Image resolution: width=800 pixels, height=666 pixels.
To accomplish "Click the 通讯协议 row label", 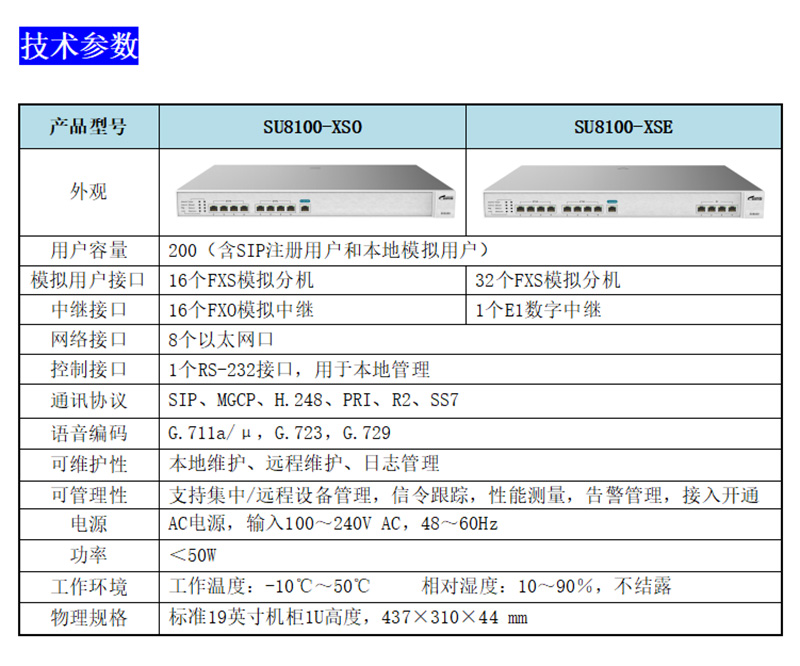I will pos(89,401).
